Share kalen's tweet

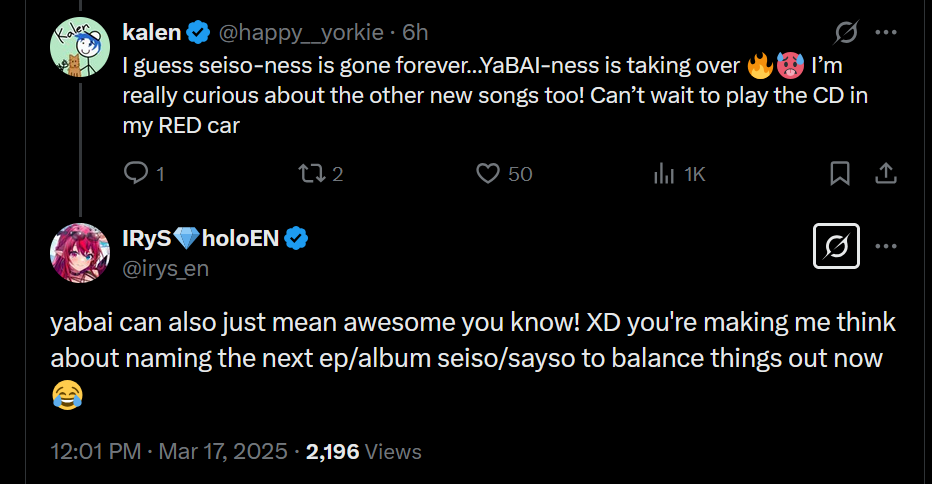click(x=885, y=174)
